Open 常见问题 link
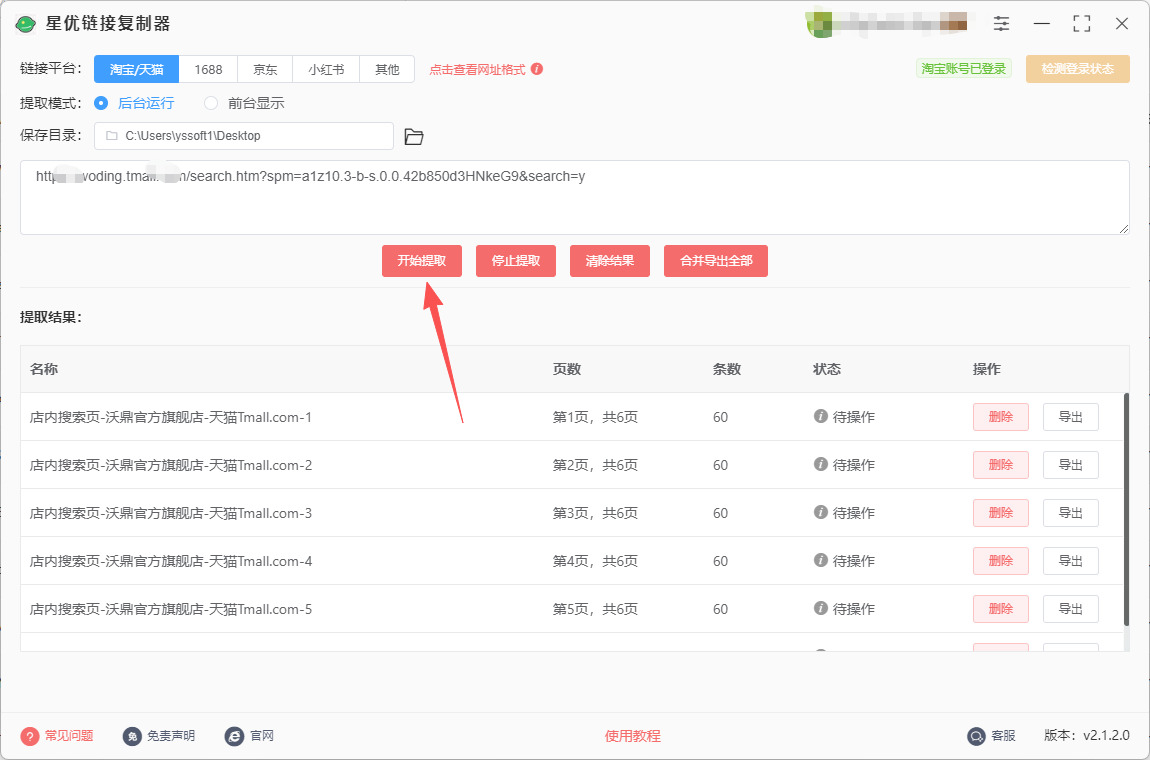Image resolution: width=1150 pixels, height=760 pixels. [69, 736]
